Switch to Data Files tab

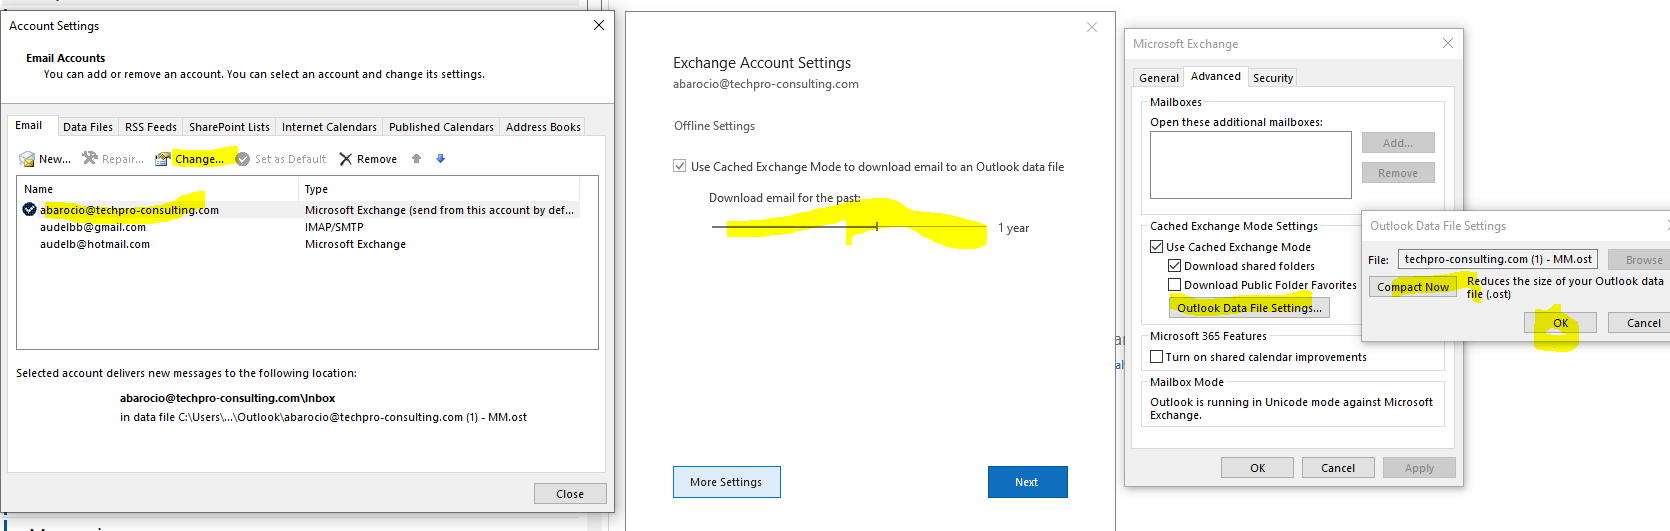(x=88, y=127)
